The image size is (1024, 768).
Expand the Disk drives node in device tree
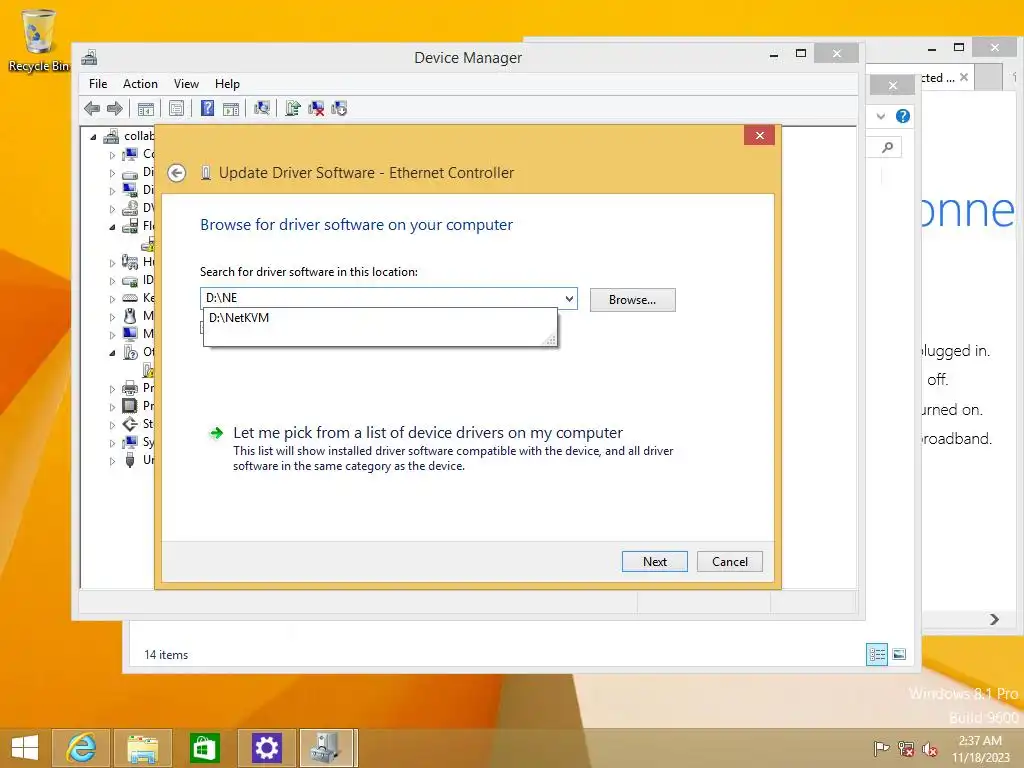112,174
